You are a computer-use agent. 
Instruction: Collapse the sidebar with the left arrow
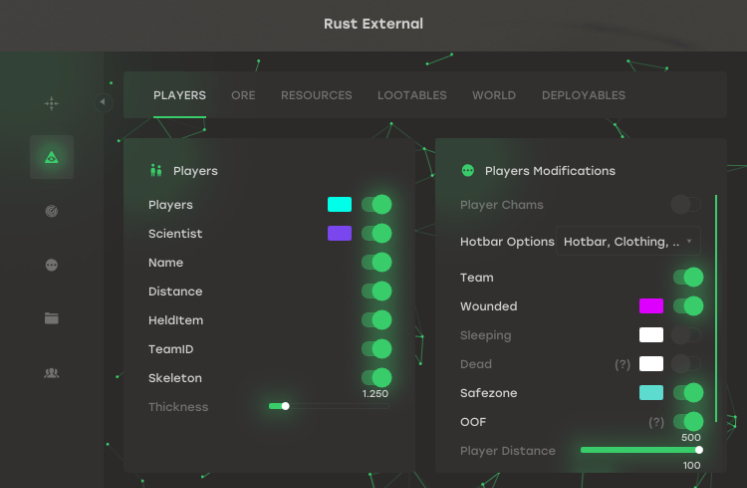[x=102, y=102]
